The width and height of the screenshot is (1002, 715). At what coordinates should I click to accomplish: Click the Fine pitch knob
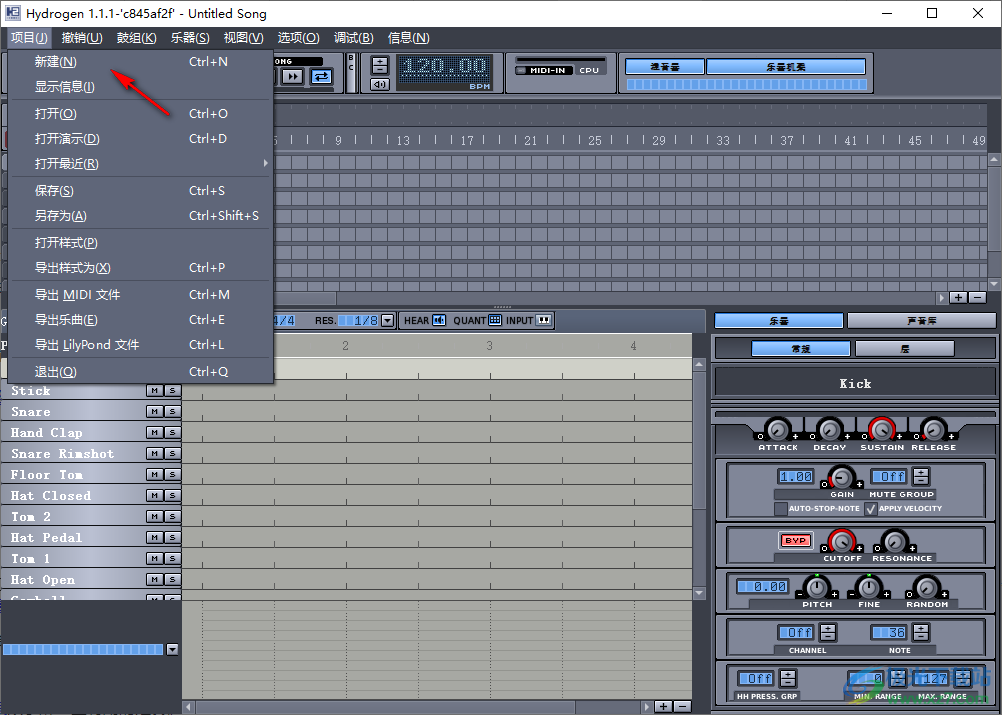click(868, 587)
